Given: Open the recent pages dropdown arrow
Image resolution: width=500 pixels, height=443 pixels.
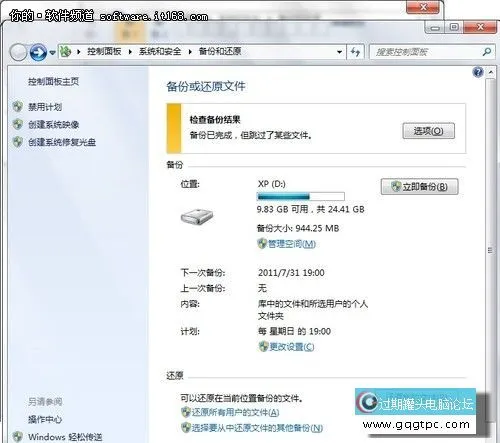Looking at the screenshot, I should coord(52,52).
